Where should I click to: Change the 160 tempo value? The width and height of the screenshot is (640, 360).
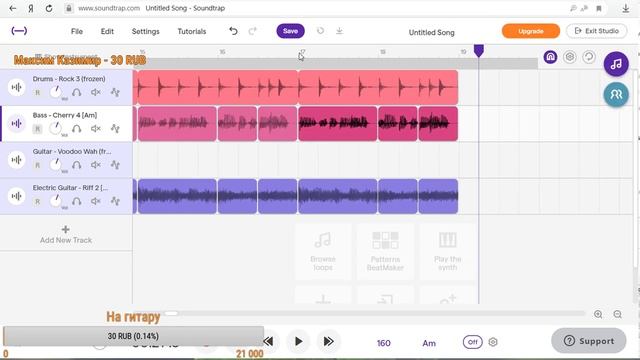pos(383,343)
